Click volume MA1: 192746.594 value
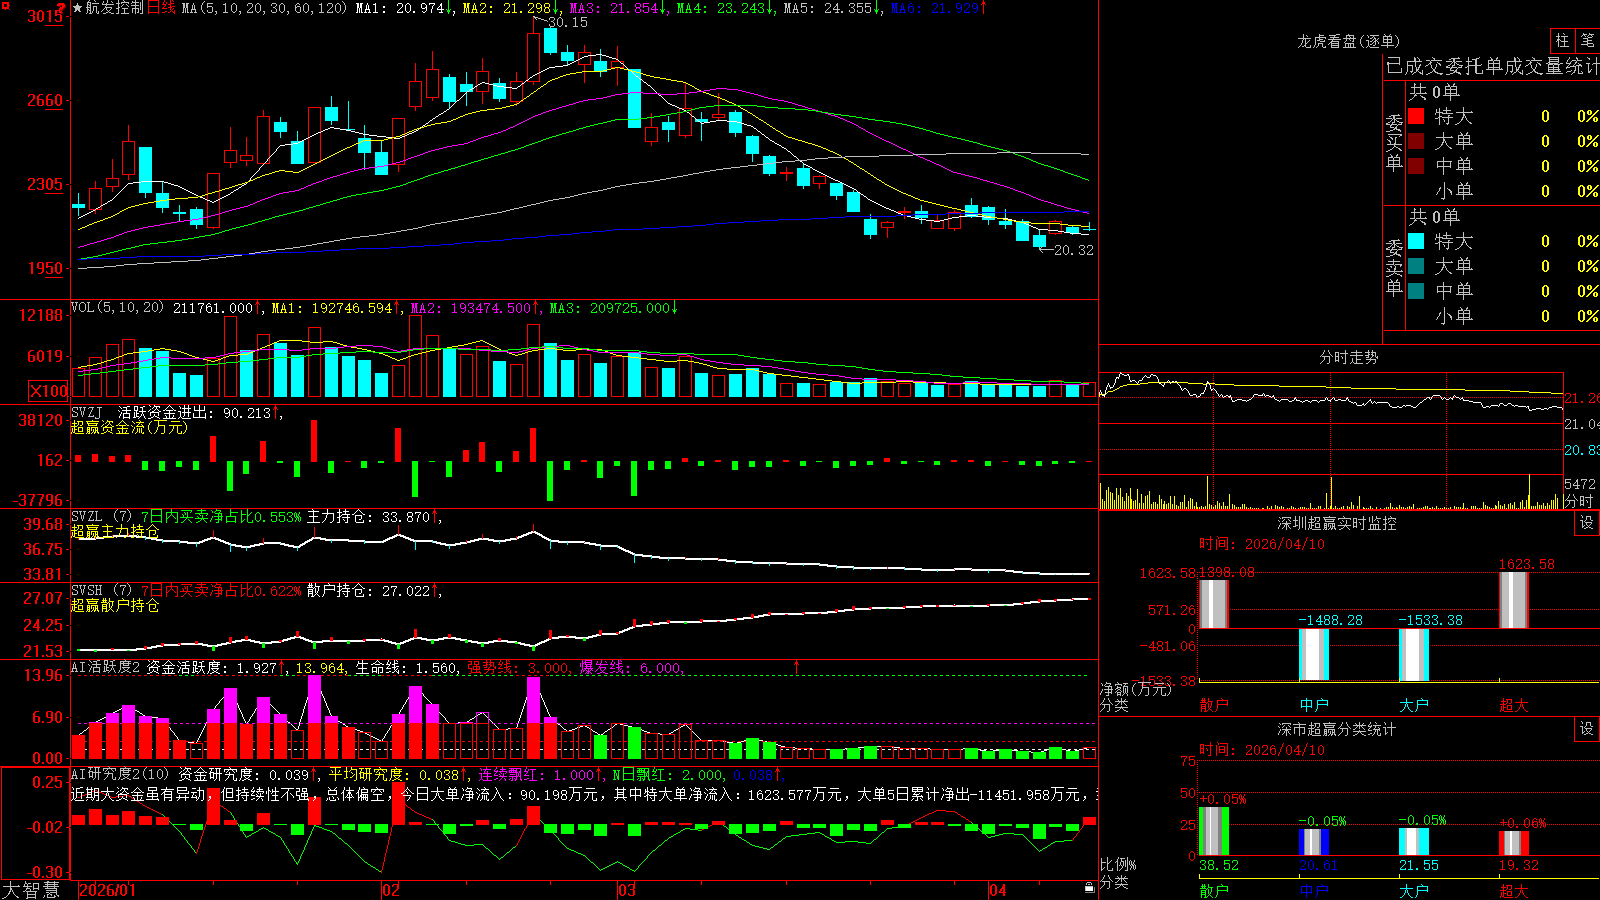The height and width of the screenshot is (900, 1600). tap(336, 308)
